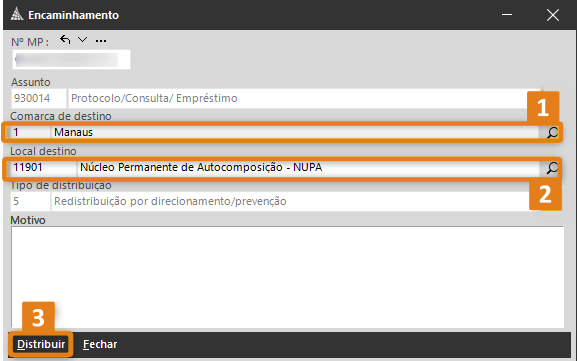The width and height of the screenshot is (577, 361).
Task: Click the Manaus comarca name field
Action: 295,132
